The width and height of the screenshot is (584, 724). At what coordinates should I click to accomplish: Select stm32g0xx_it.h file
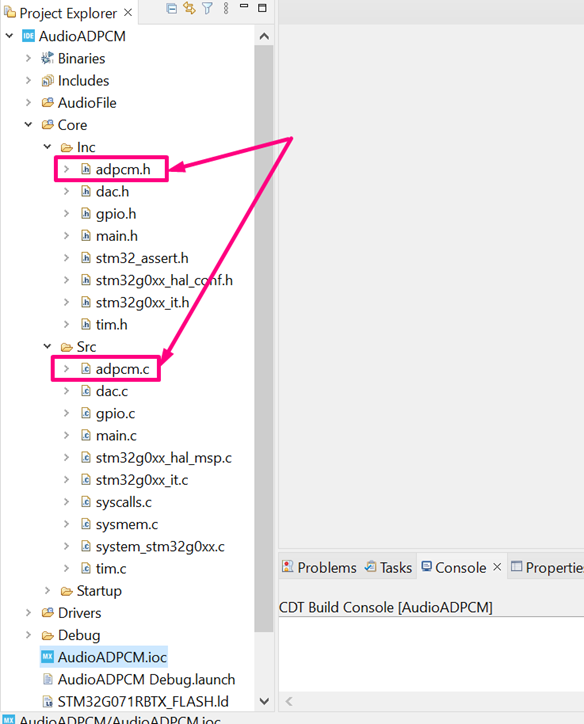pos(143,302)
